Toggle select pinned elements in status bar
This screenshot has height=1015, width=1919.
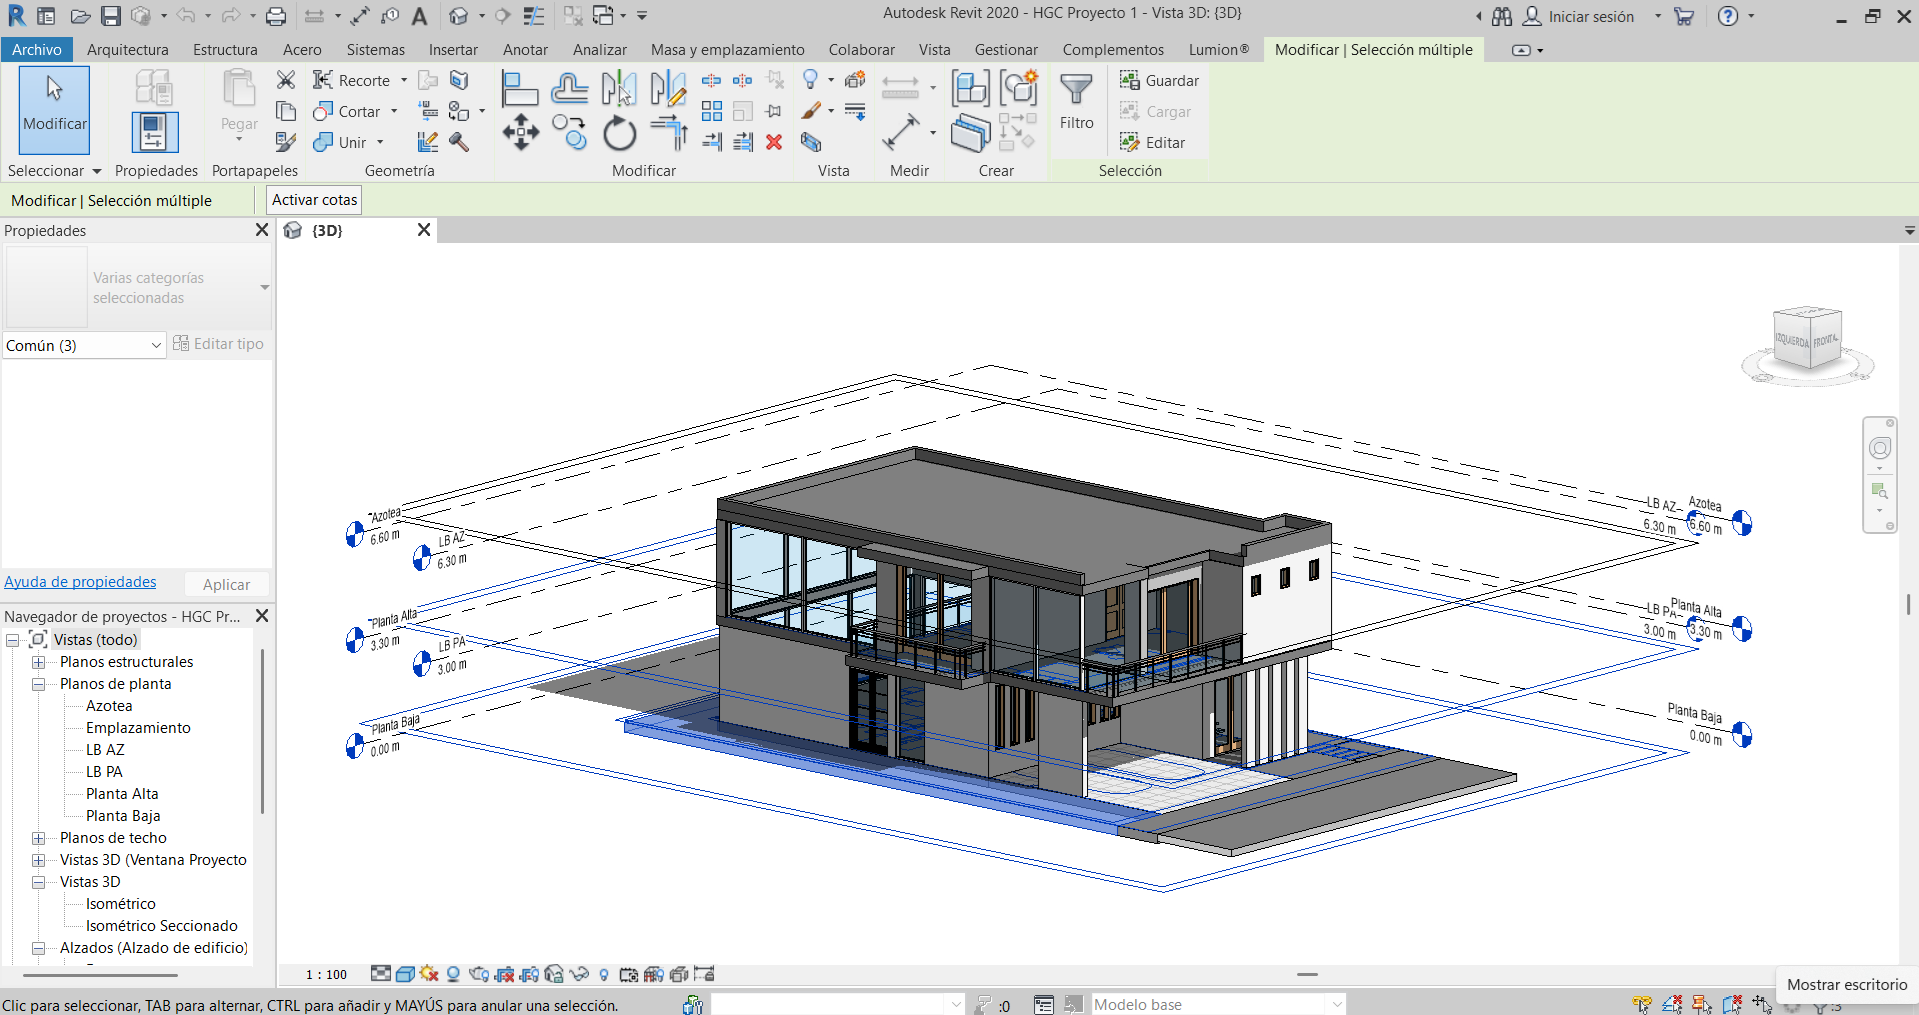tap(1701, 1004)
